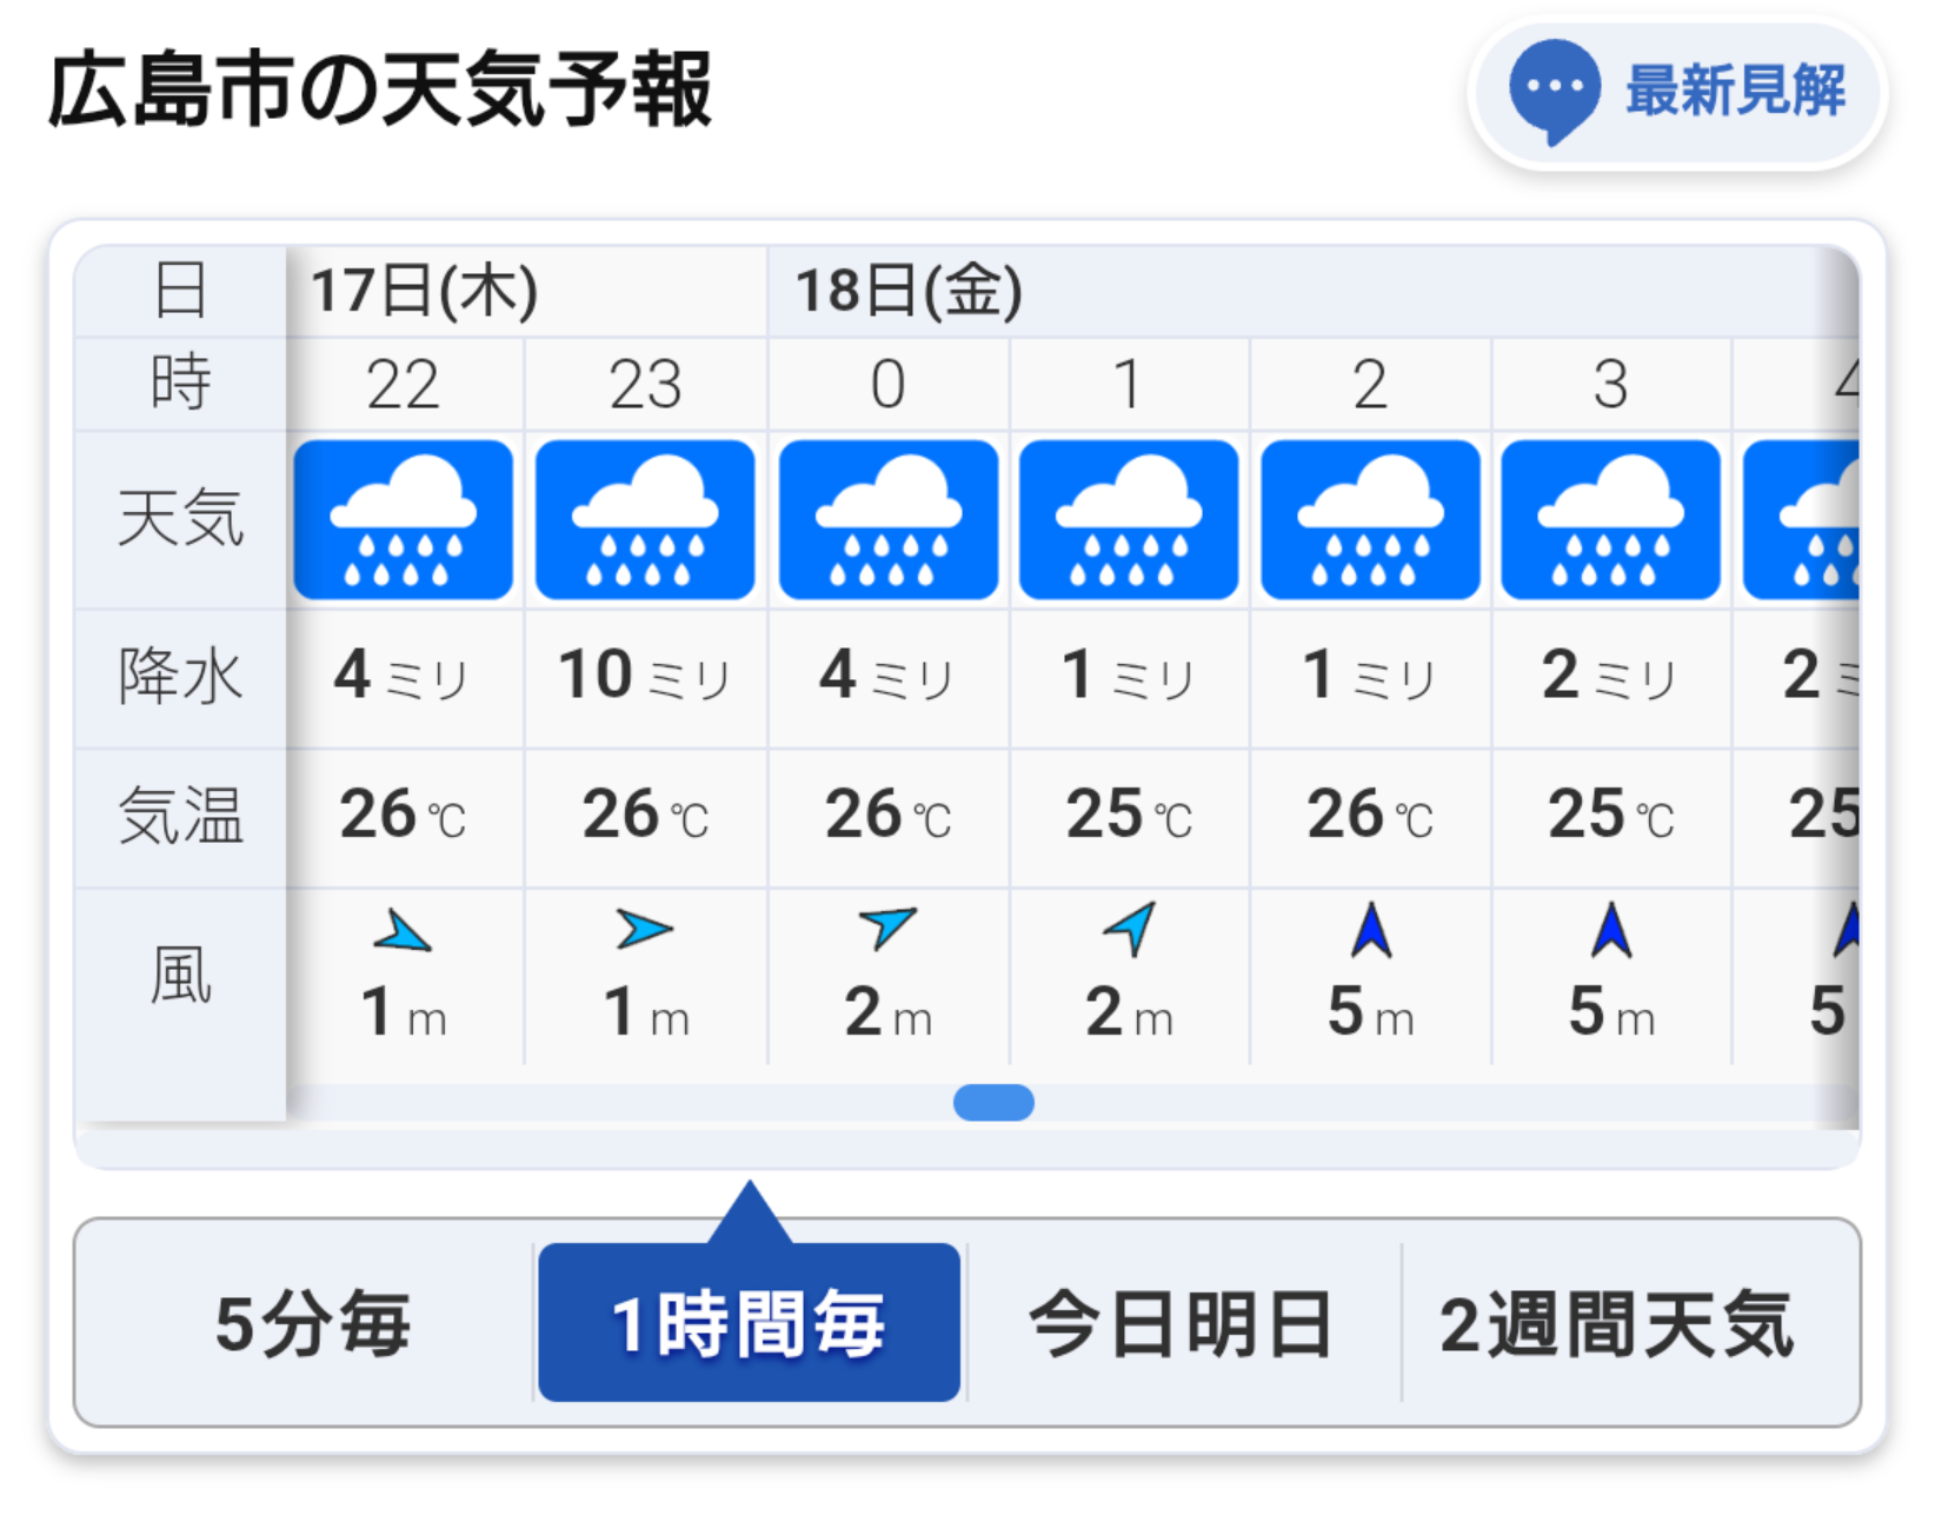Screen dimensions: 1935x1522
Task: Click the dark blue wind arrow at hour 2
Action: pyautogui.click(x=1371, y=930)
